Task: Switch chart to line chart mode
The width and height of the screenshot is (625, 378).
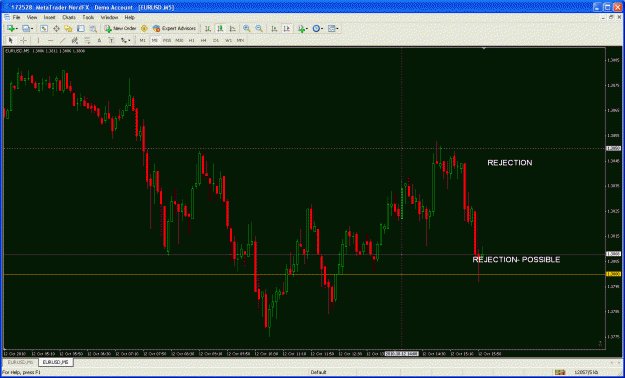Action: 232,29
